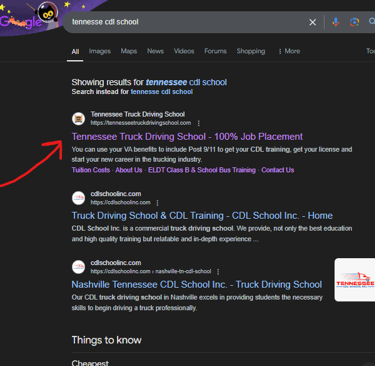Open the Contact Us sitelink
Image resolution: width=375 pixels, height=366 pixels.
(278, 170)
